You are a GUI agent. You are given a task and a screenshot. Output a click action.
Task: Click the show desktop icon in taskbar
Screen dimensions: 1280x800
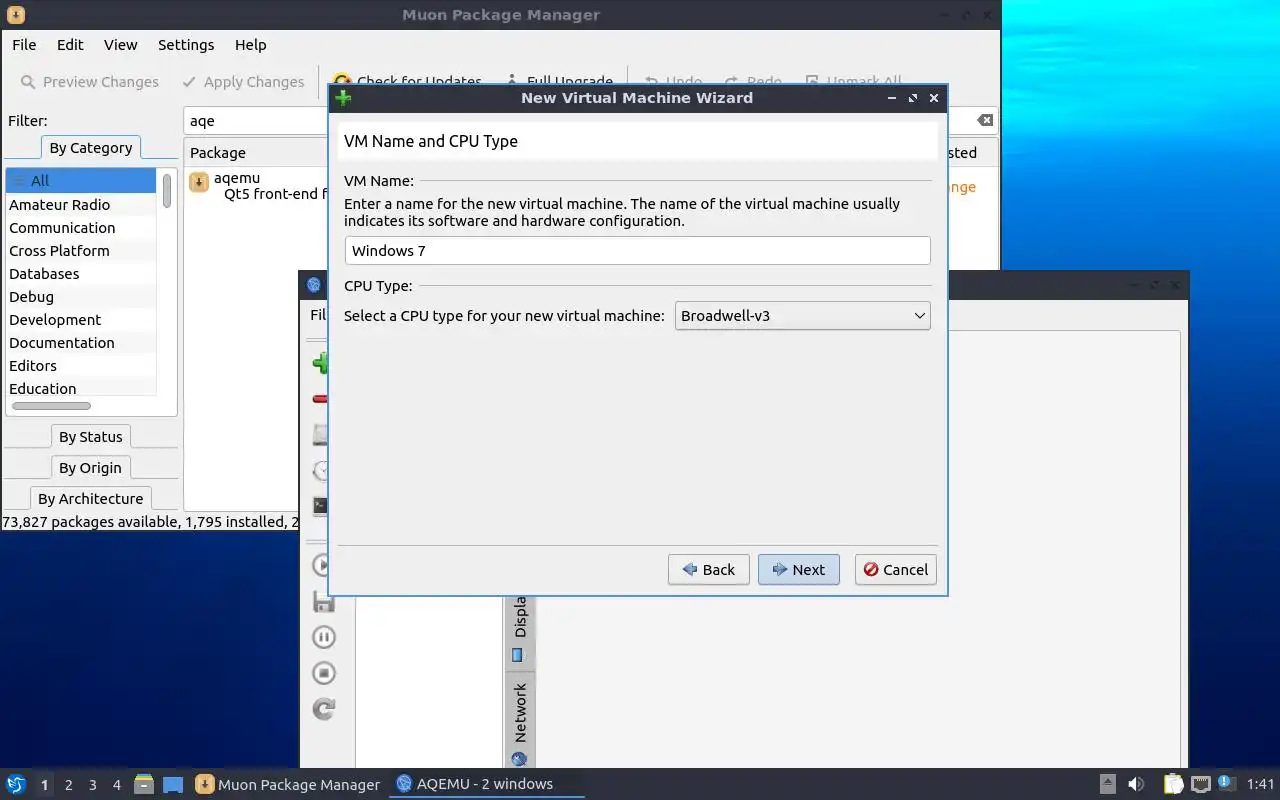tap(173, 784)
